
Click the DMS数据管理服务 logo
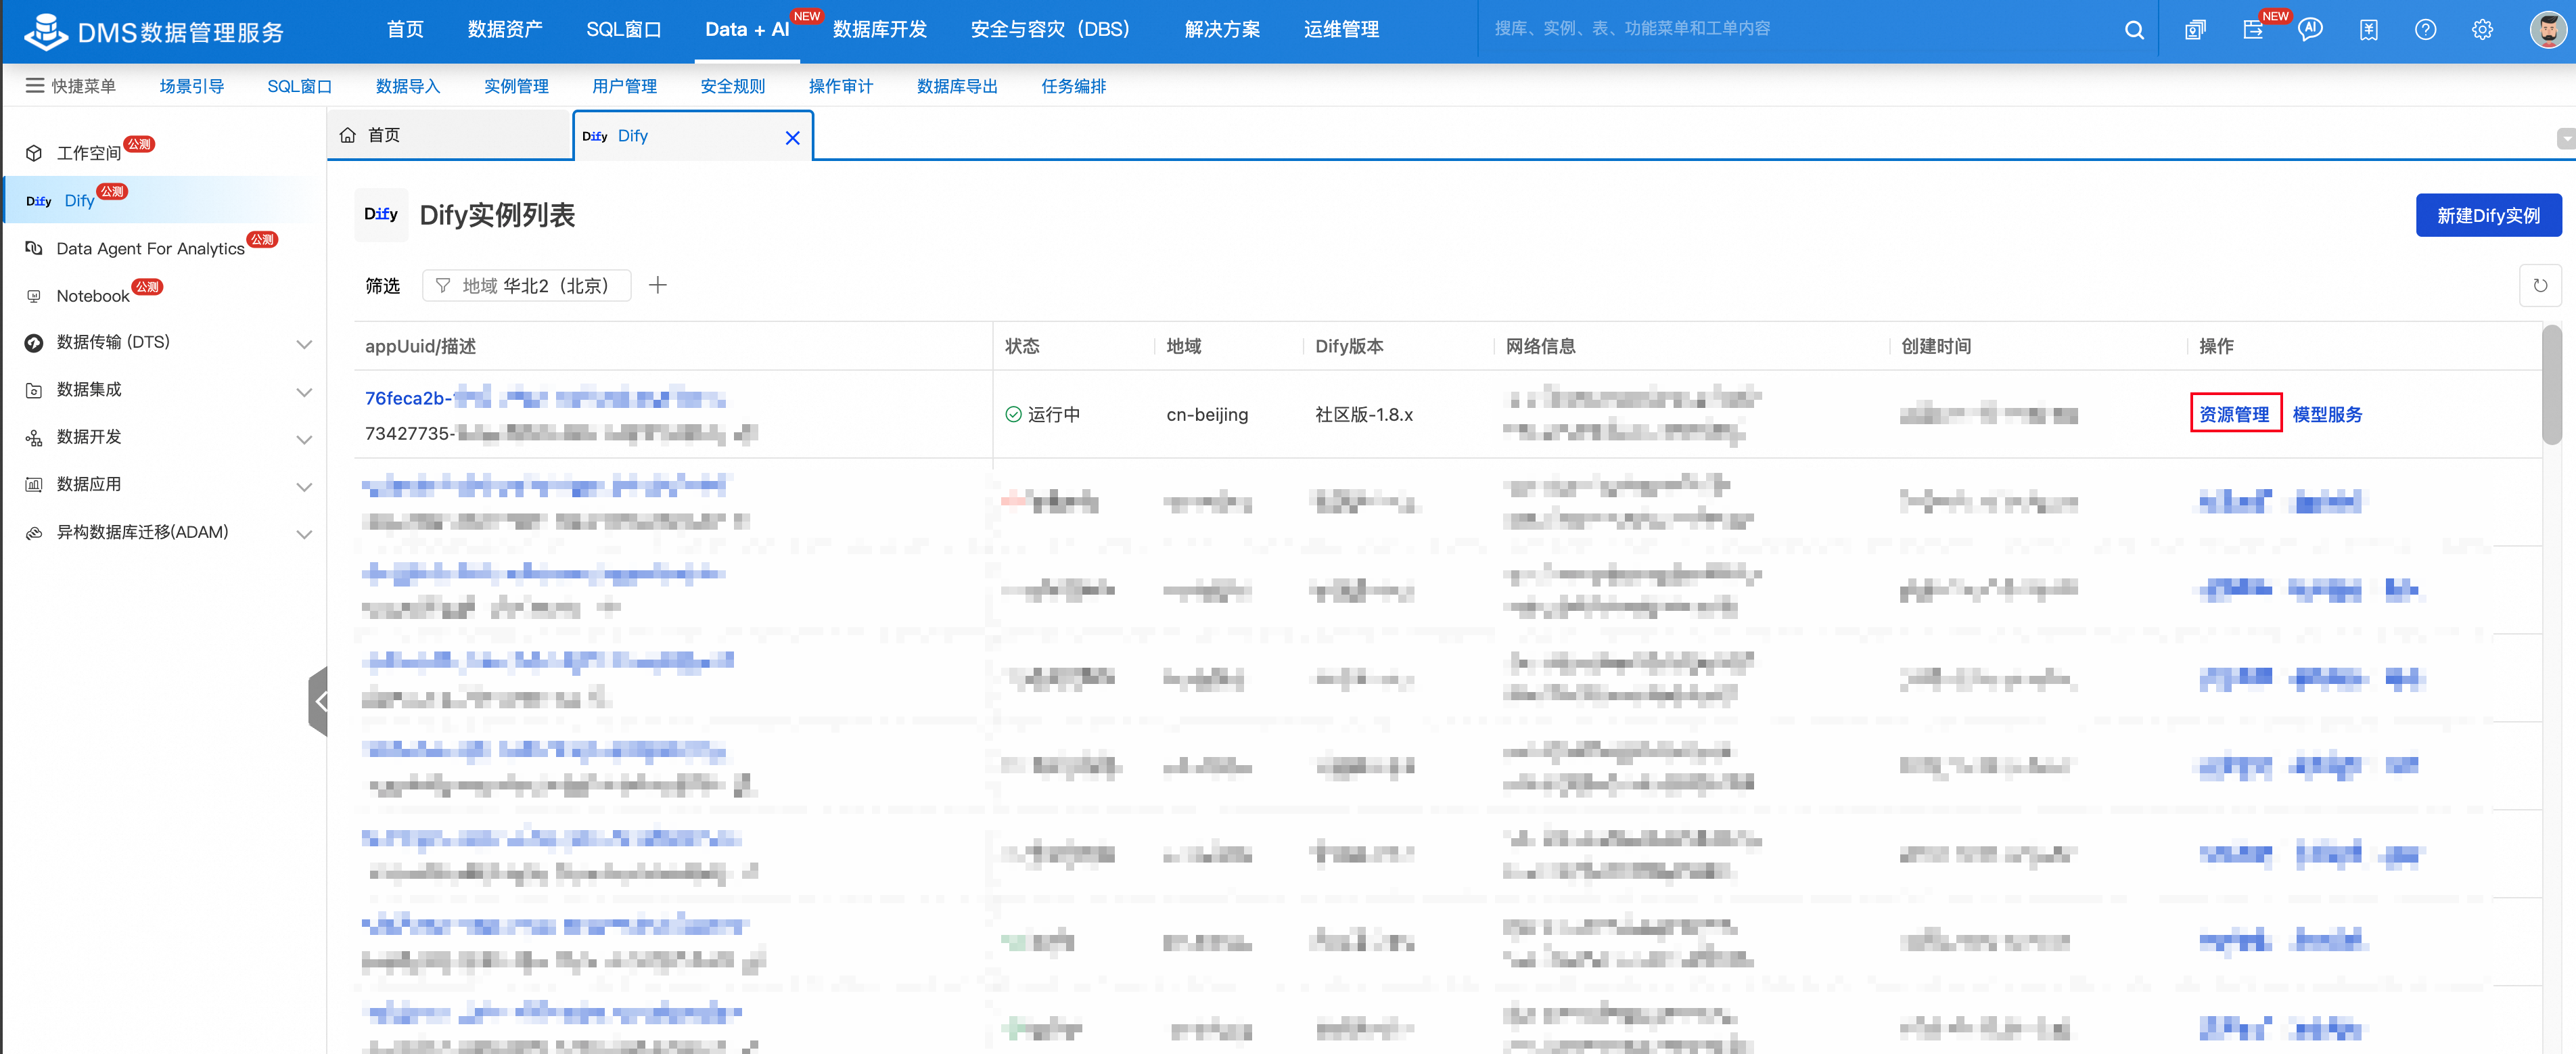[x=154, y=31]
